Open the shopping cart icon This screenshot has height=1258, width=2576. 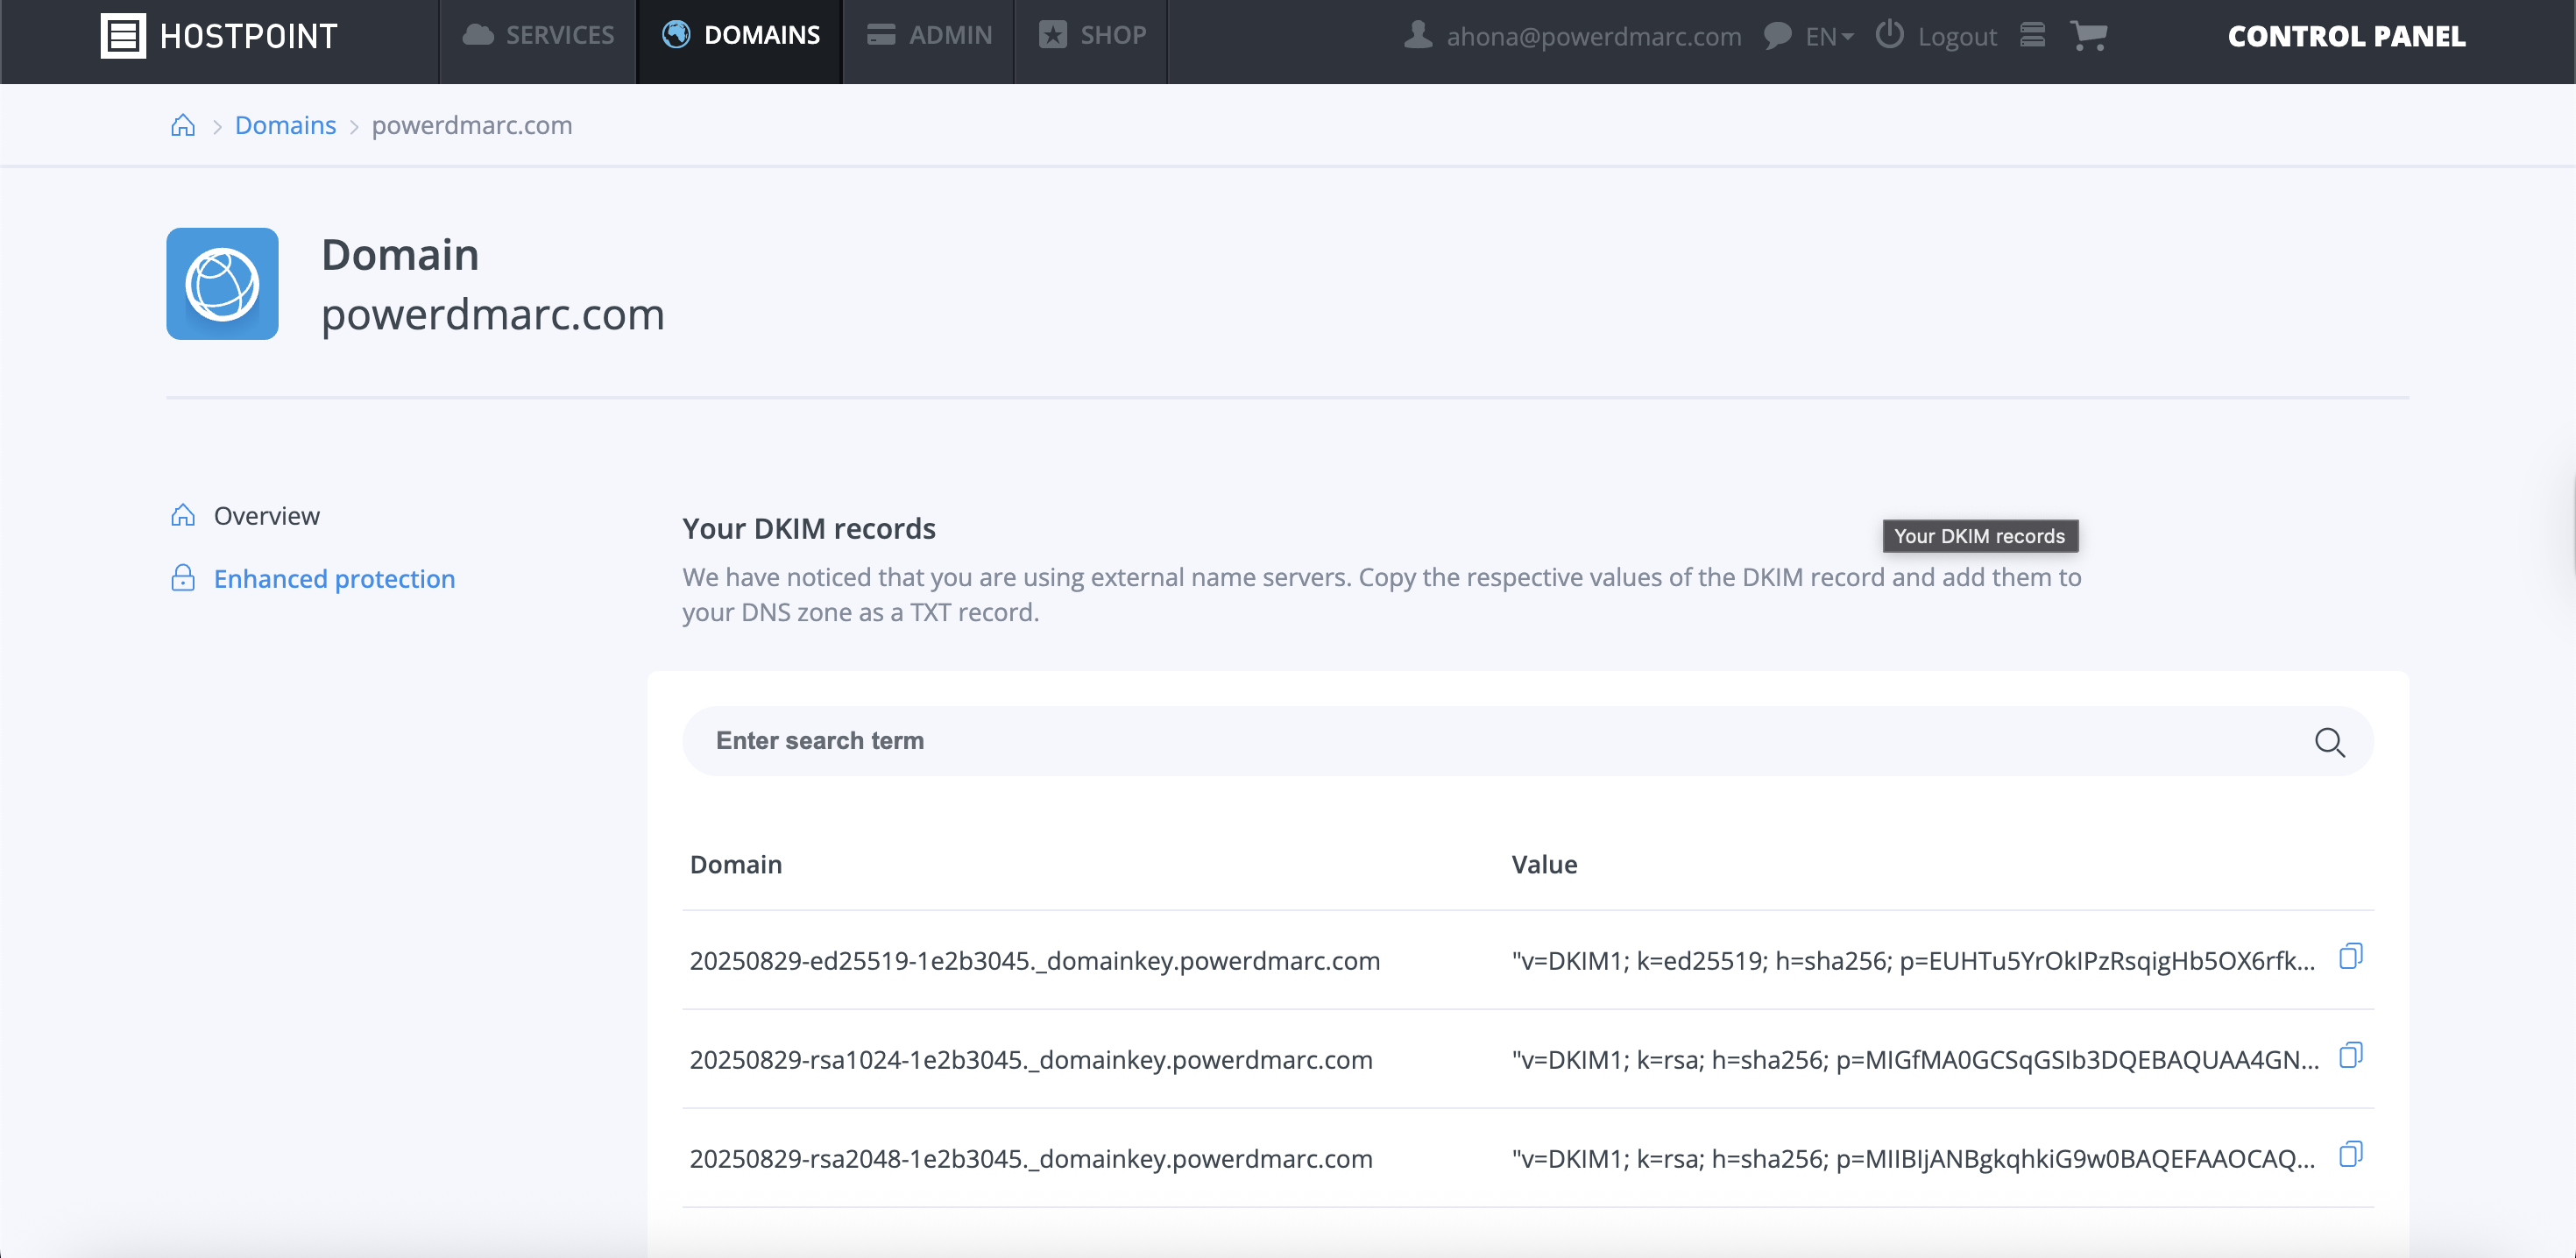[x=2088, y=36]
